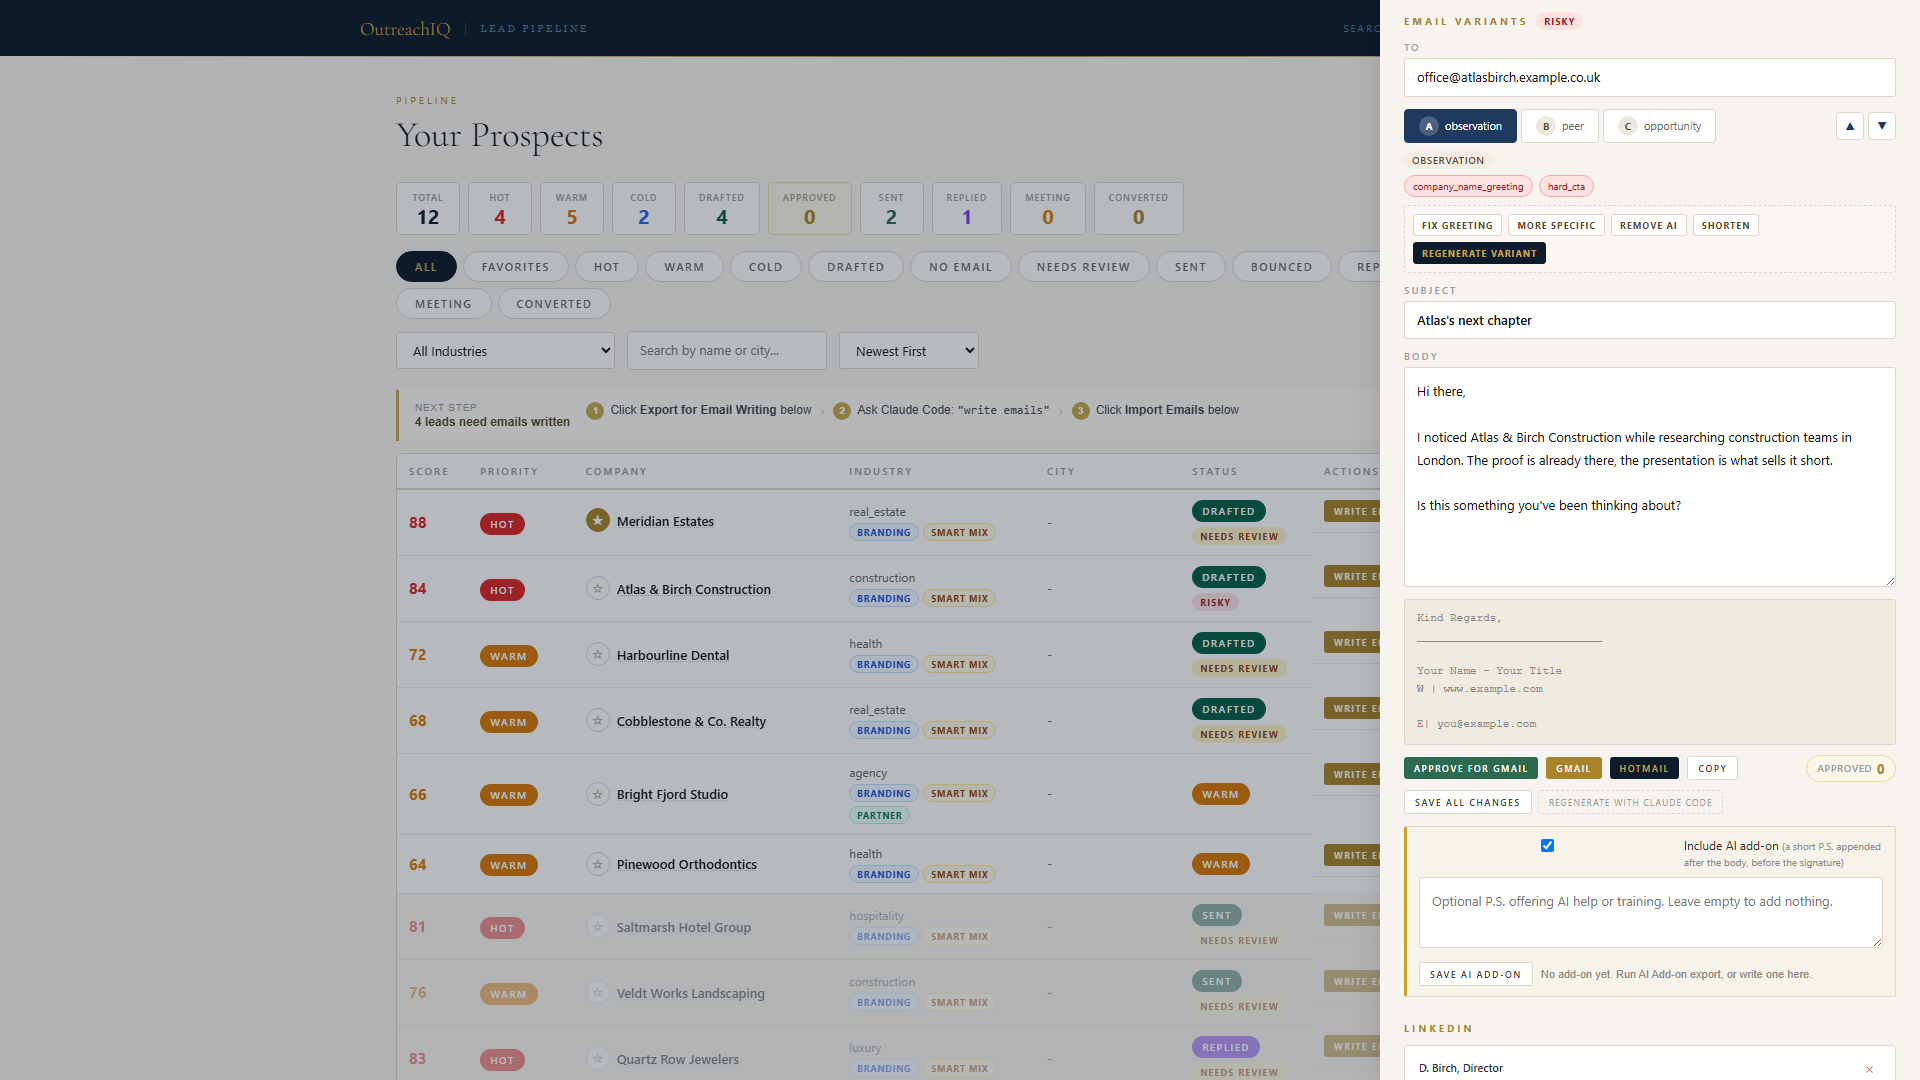This screenshot has height=1080, width=1920.
Task: Switch to variant B peer tab
Action: [1560, 126]
